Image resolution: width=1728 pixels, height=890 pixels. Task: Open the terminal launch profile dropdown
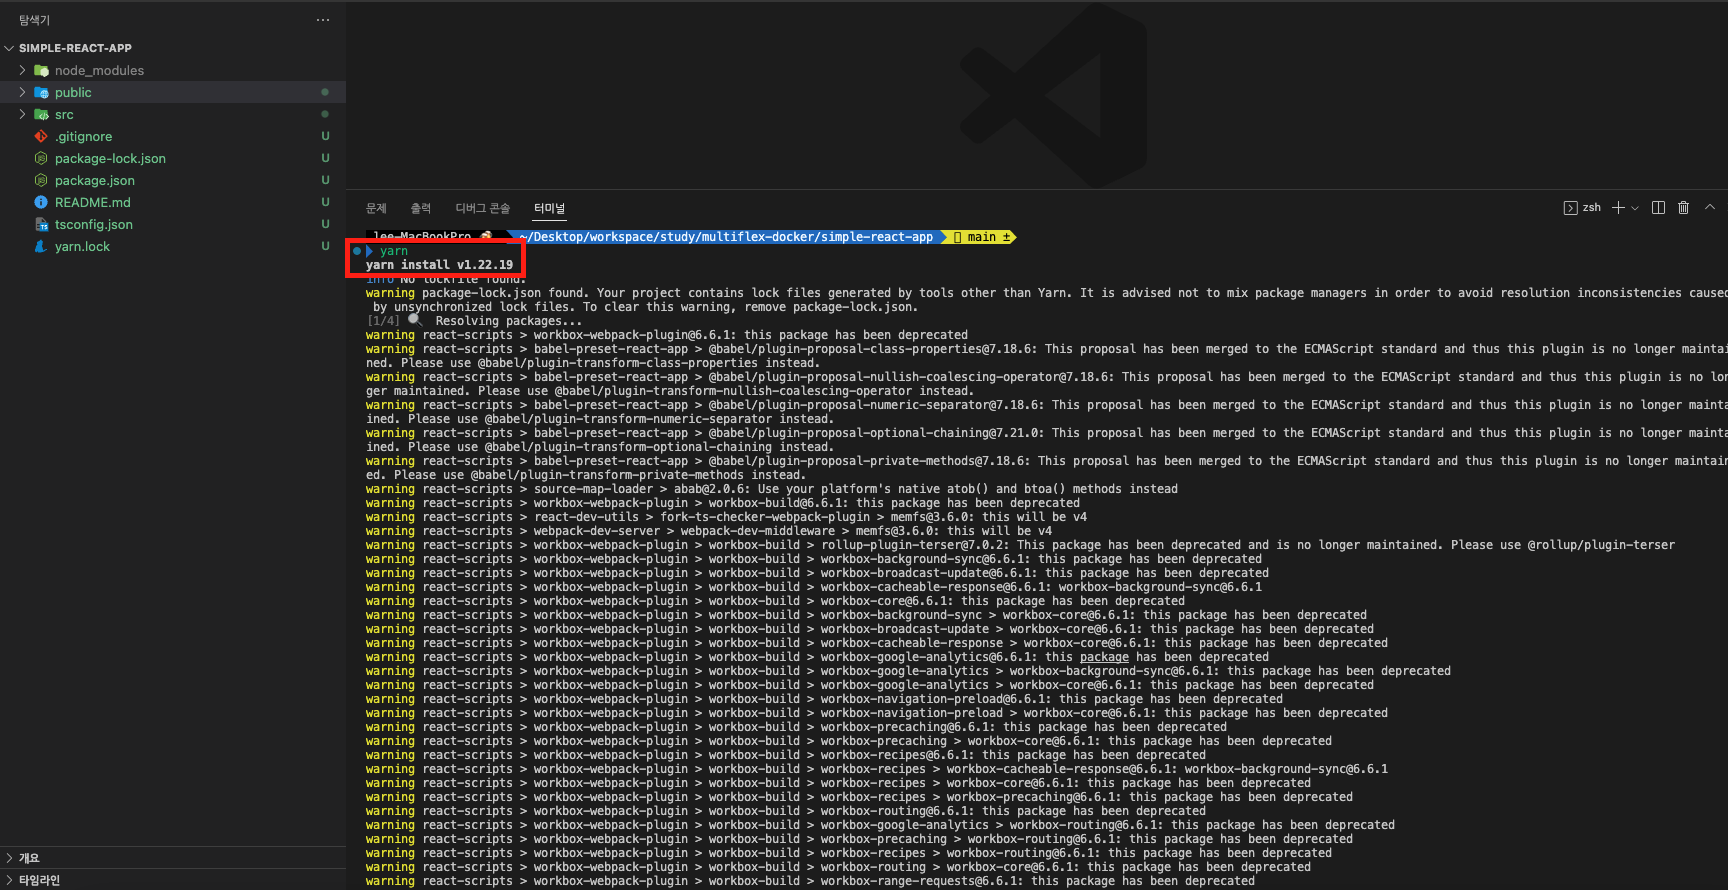1635,208
